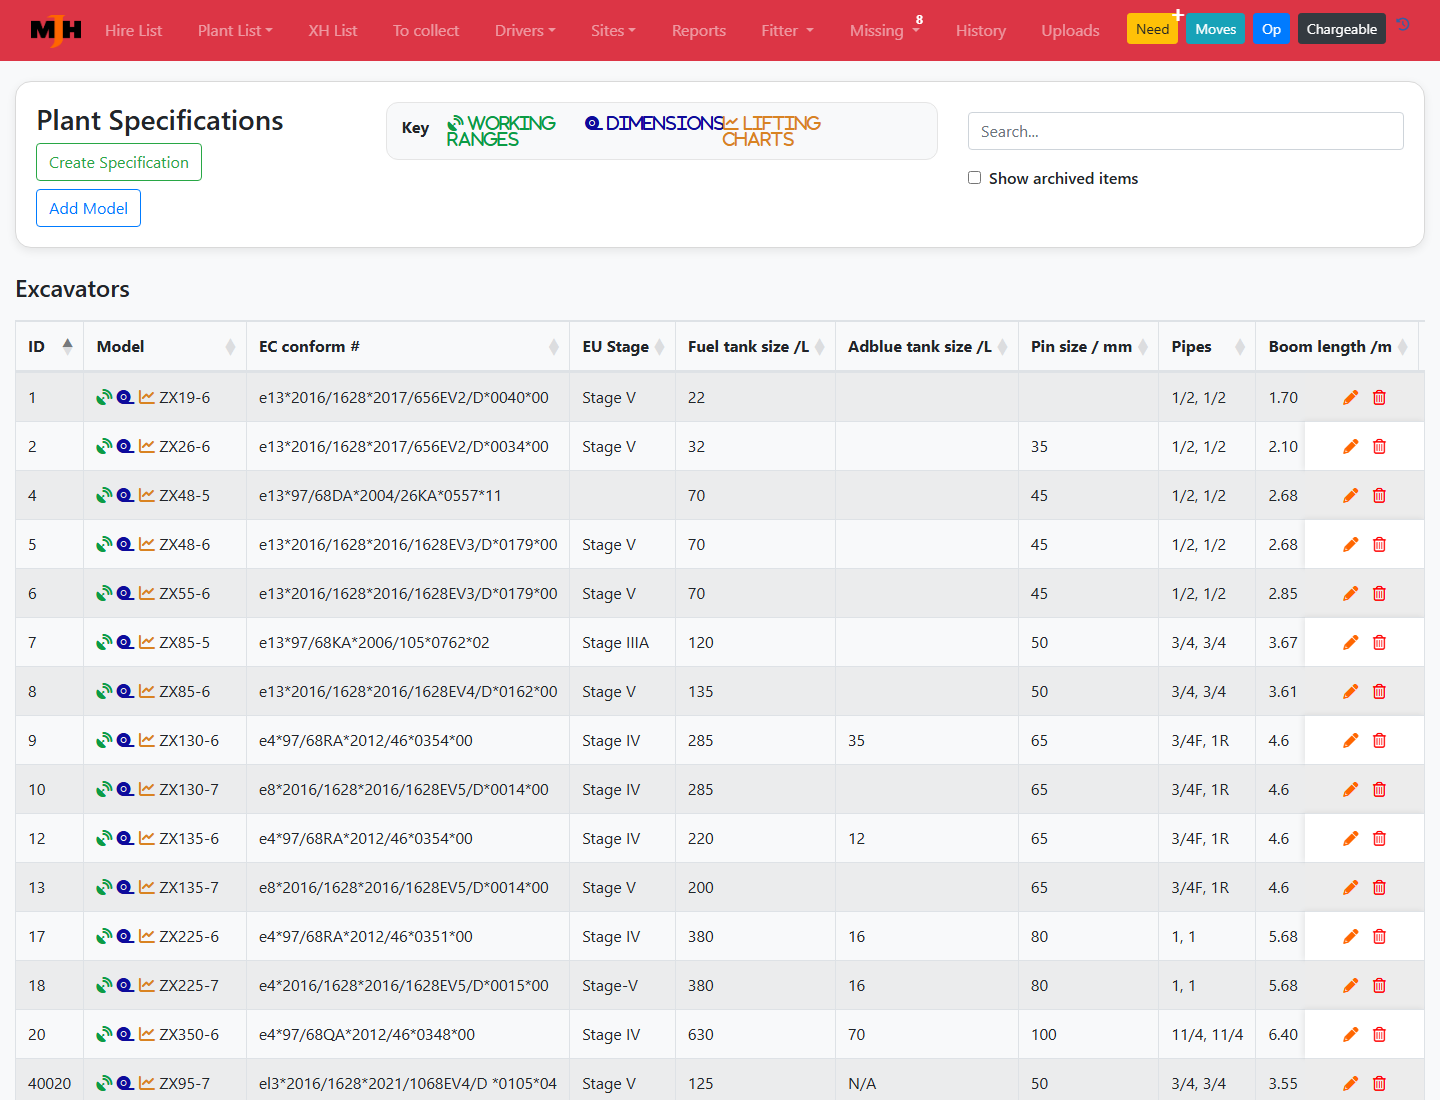Go to the Reports page
Viewport: 1440px width, 1100px height.
699,30
